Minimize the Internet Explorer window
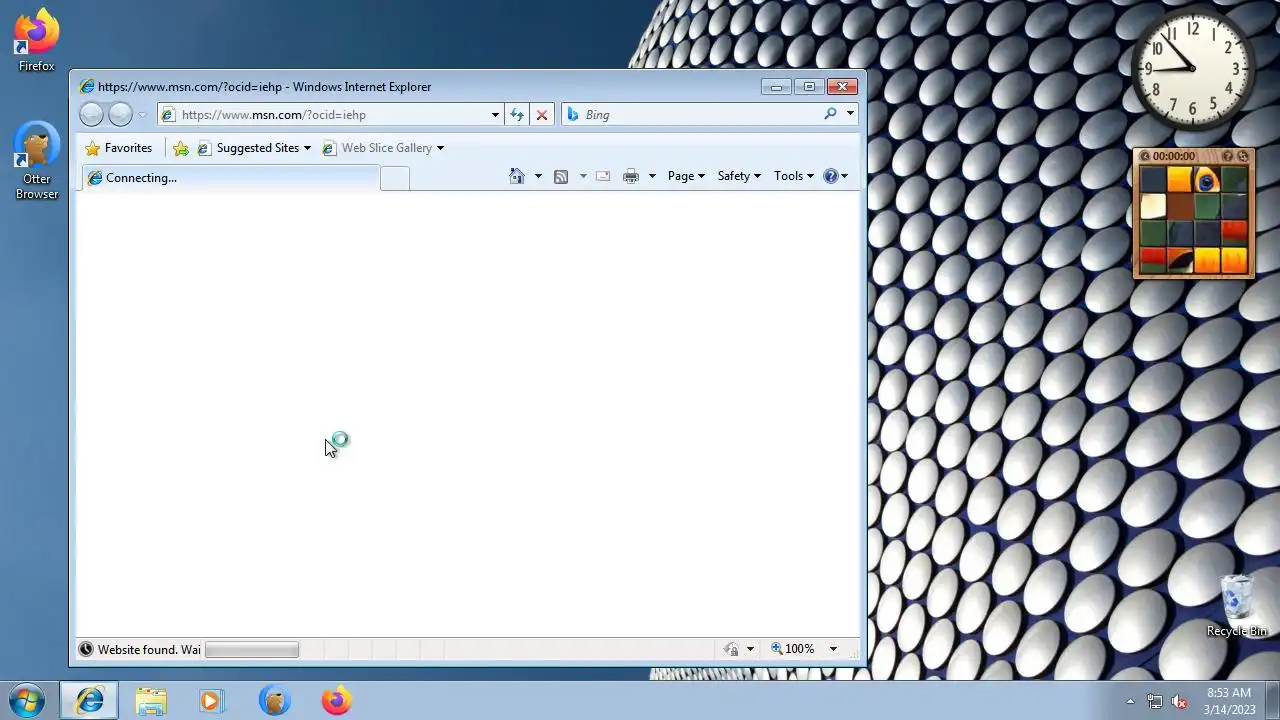This screenshot has height=720, width=1280. click(x=776, y=87)
